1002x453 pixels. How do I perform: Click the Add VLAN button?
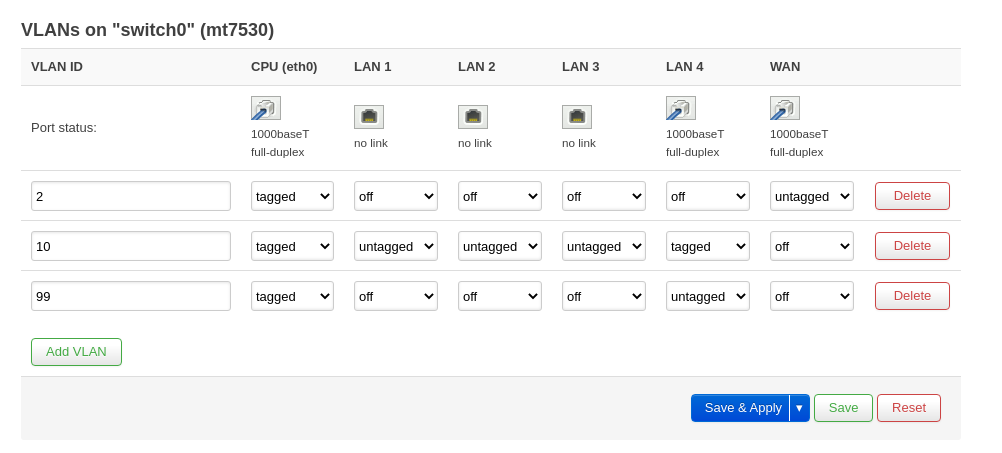(x=76, y=352)
